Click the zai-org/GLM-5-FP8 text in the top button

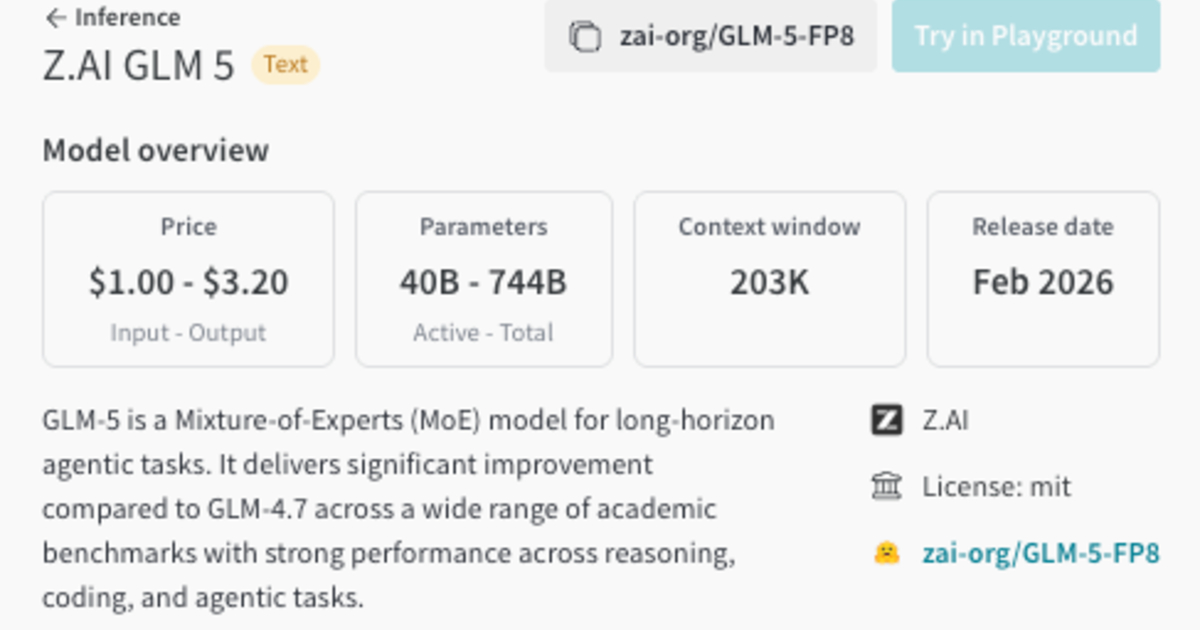tap(736, 37)
